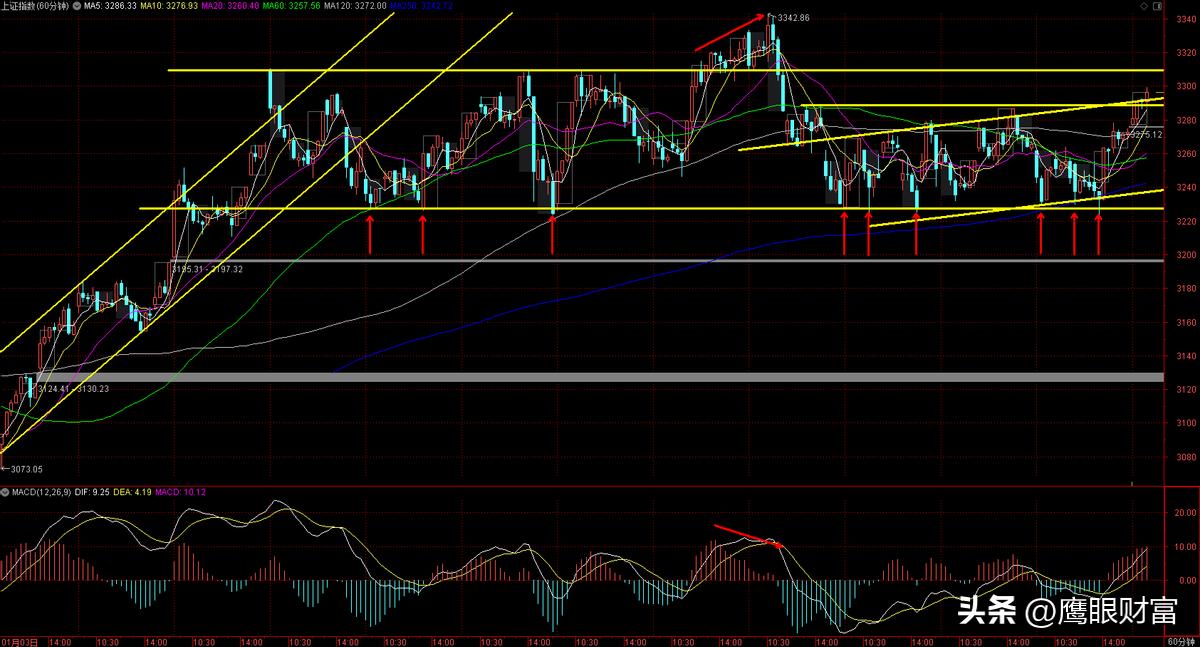Viewport: 1200px width, 647px height.
Task: Click the MA5: 3286.33 value
Action: coord(110,6)
